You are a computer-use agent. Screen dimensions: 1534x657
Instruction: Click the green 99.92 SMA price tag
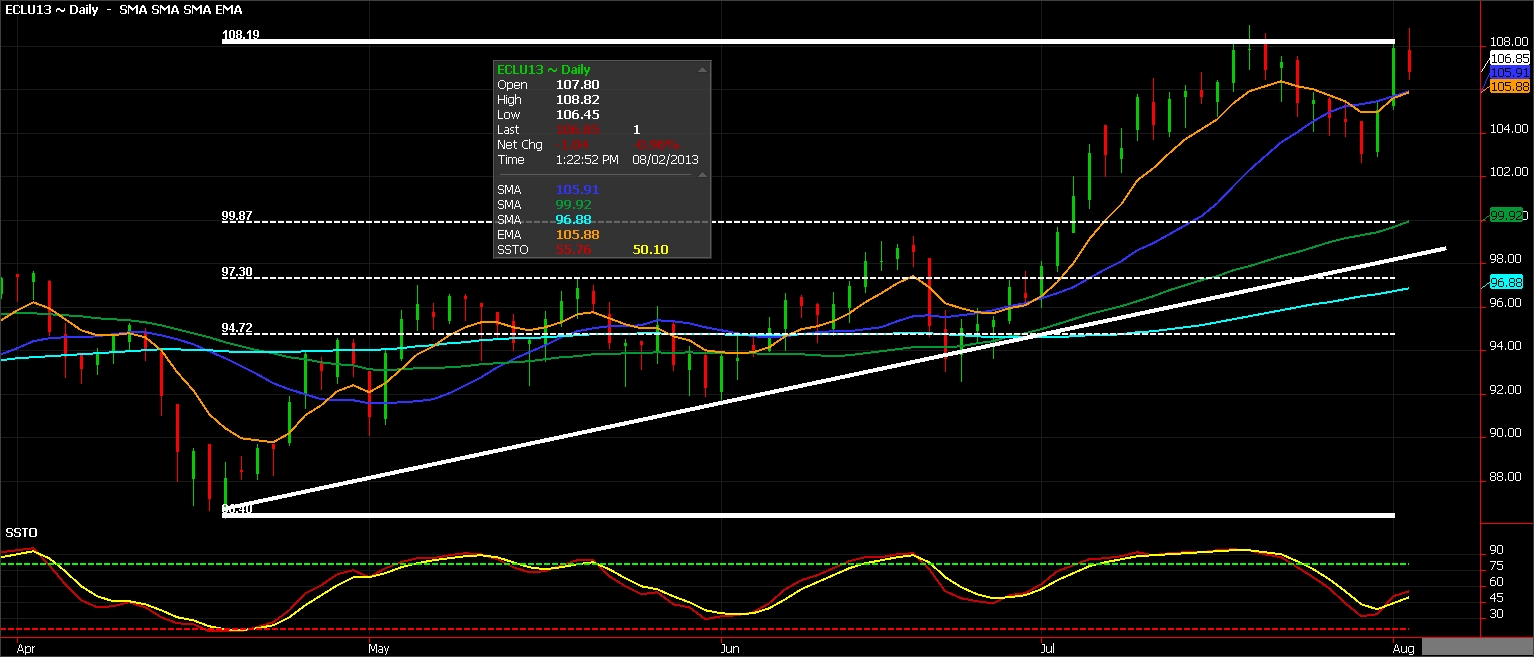click(x=1506, y=215)
